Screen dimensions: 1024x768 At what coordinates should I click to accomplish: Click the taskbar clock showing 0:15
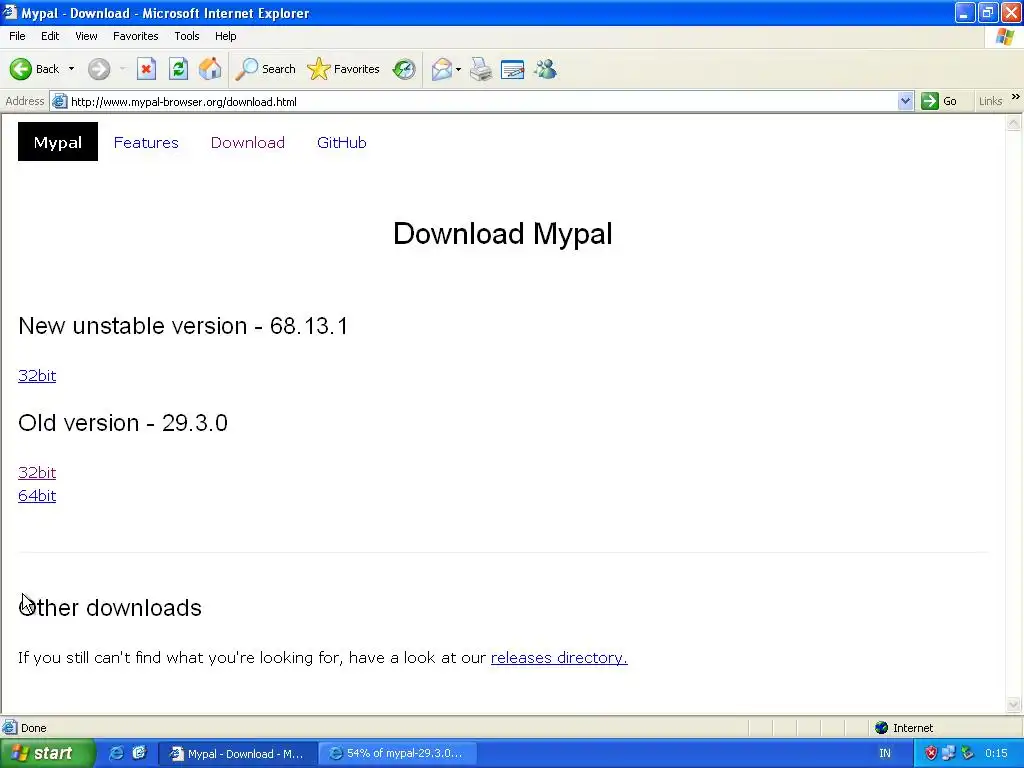(997, 753)
